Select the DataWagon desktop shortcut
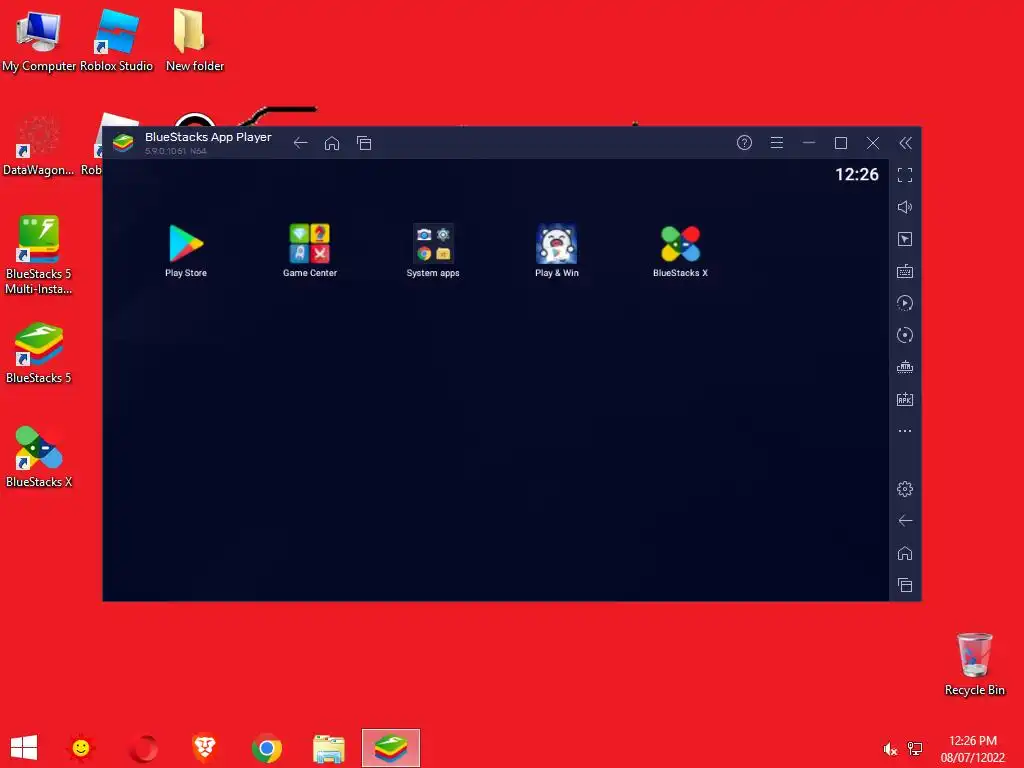The height and width of the screenshot is (768, 1024). [x=39, y=147]
